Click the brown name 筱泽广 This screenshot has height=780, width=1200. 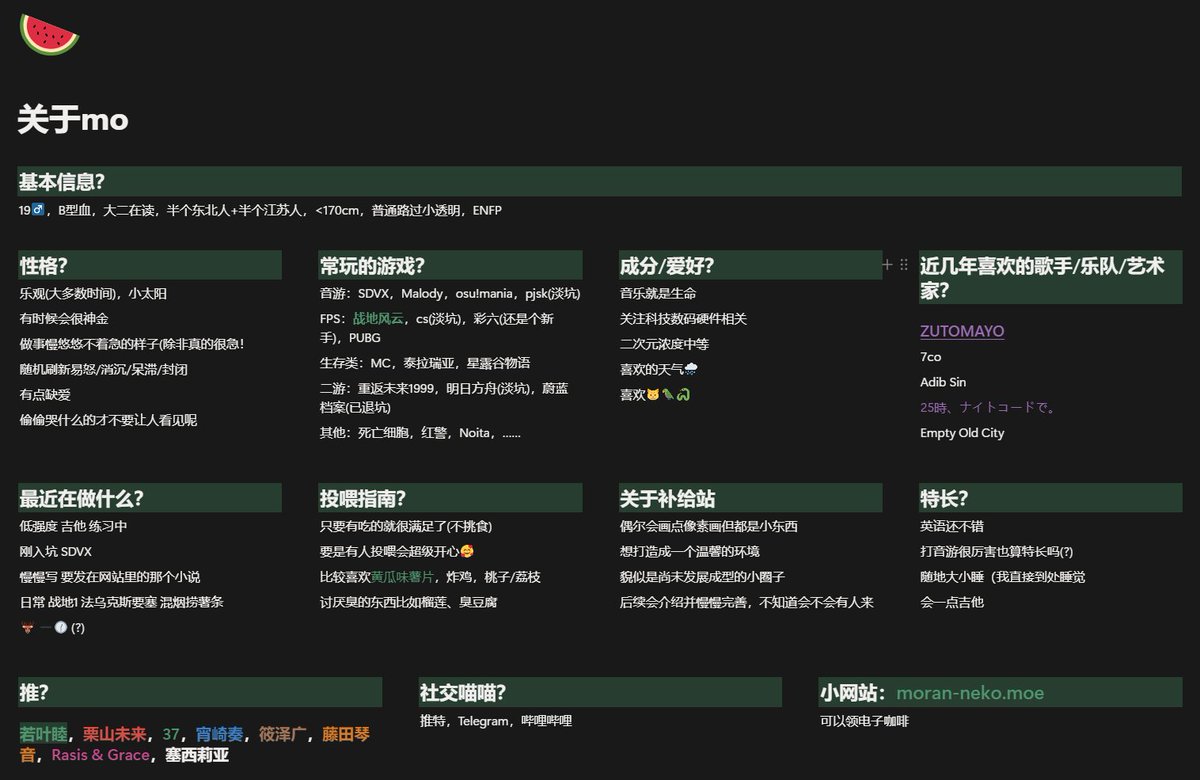[283, 734]
